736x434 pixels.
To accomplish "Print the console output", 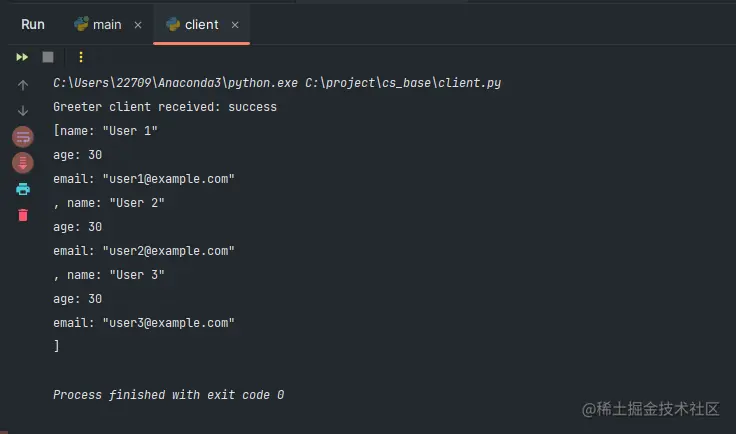I will (x=23, y=188).
